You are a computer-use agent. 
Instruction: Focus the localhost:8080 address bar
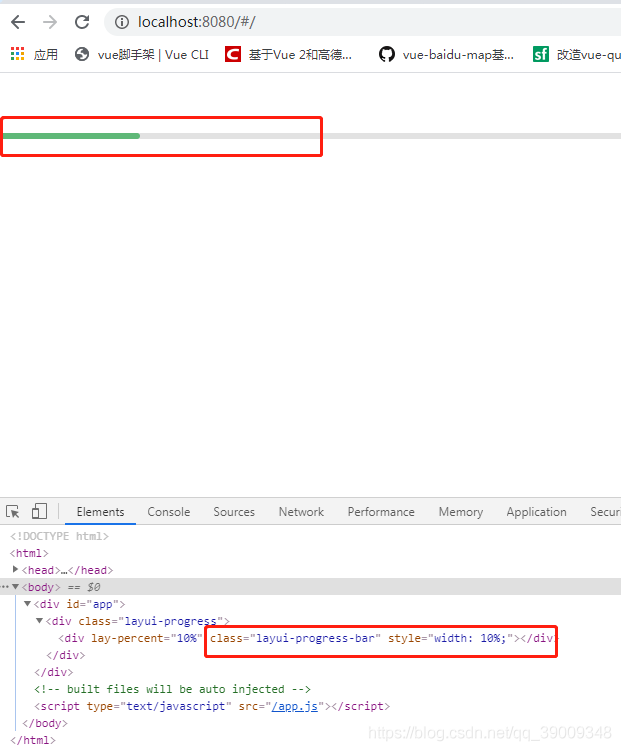[x=362, y=22]
